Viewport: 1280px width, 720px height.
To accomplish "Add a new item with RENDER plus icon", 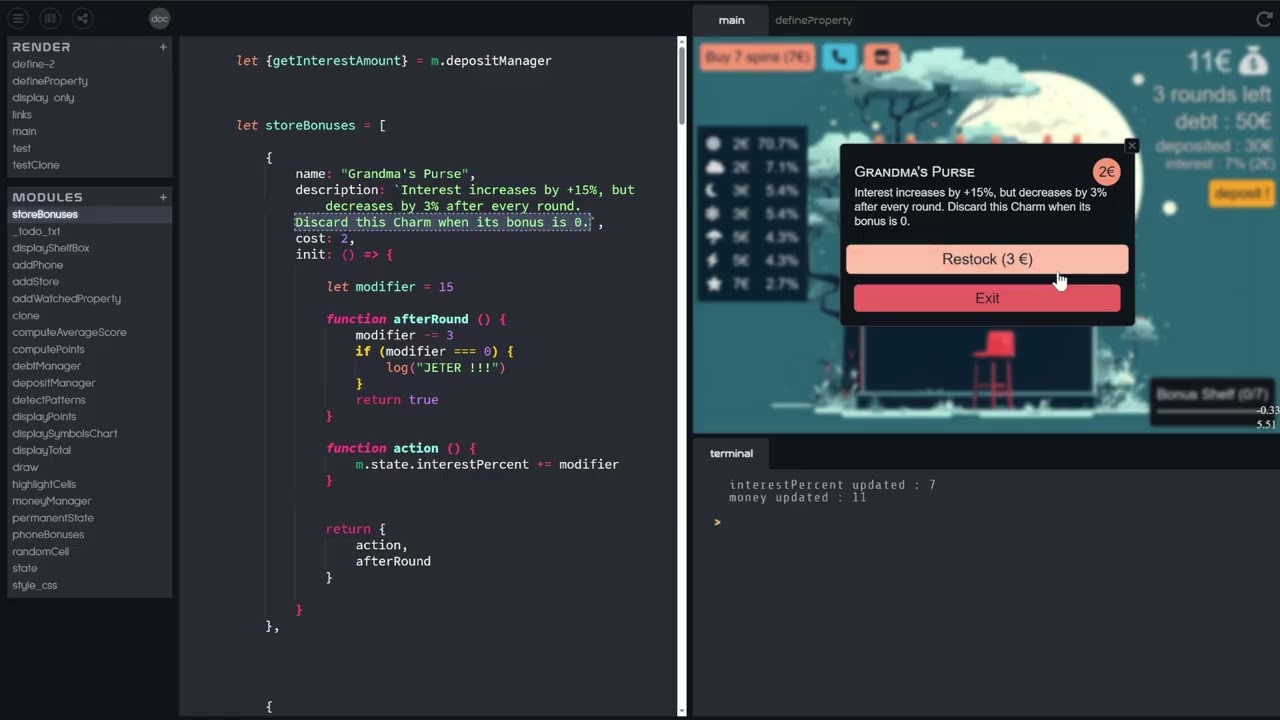I will [x=163, y=47].
